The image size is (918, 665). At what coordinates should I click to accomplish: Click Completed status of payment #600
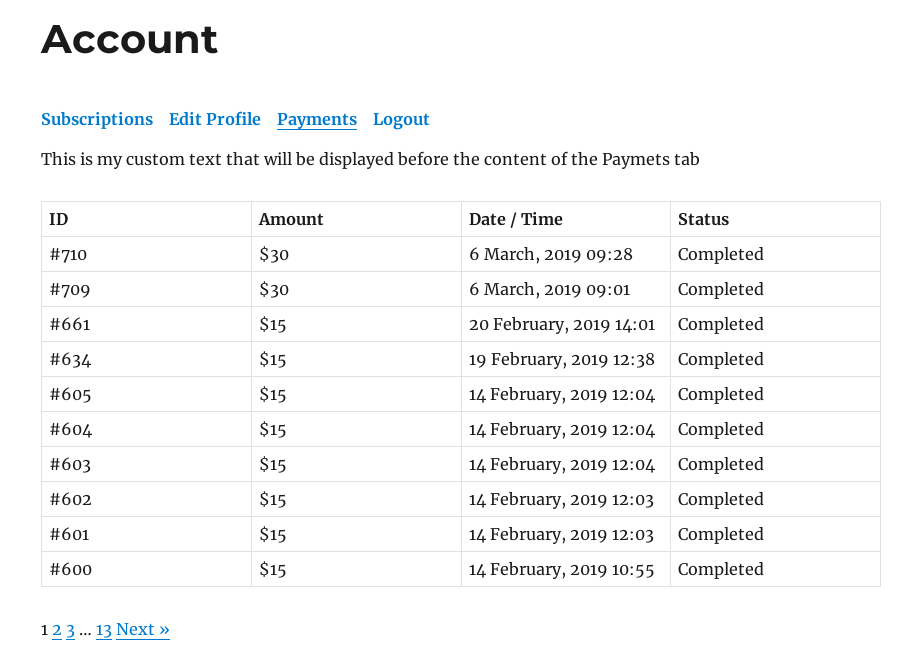pos(721,569)
